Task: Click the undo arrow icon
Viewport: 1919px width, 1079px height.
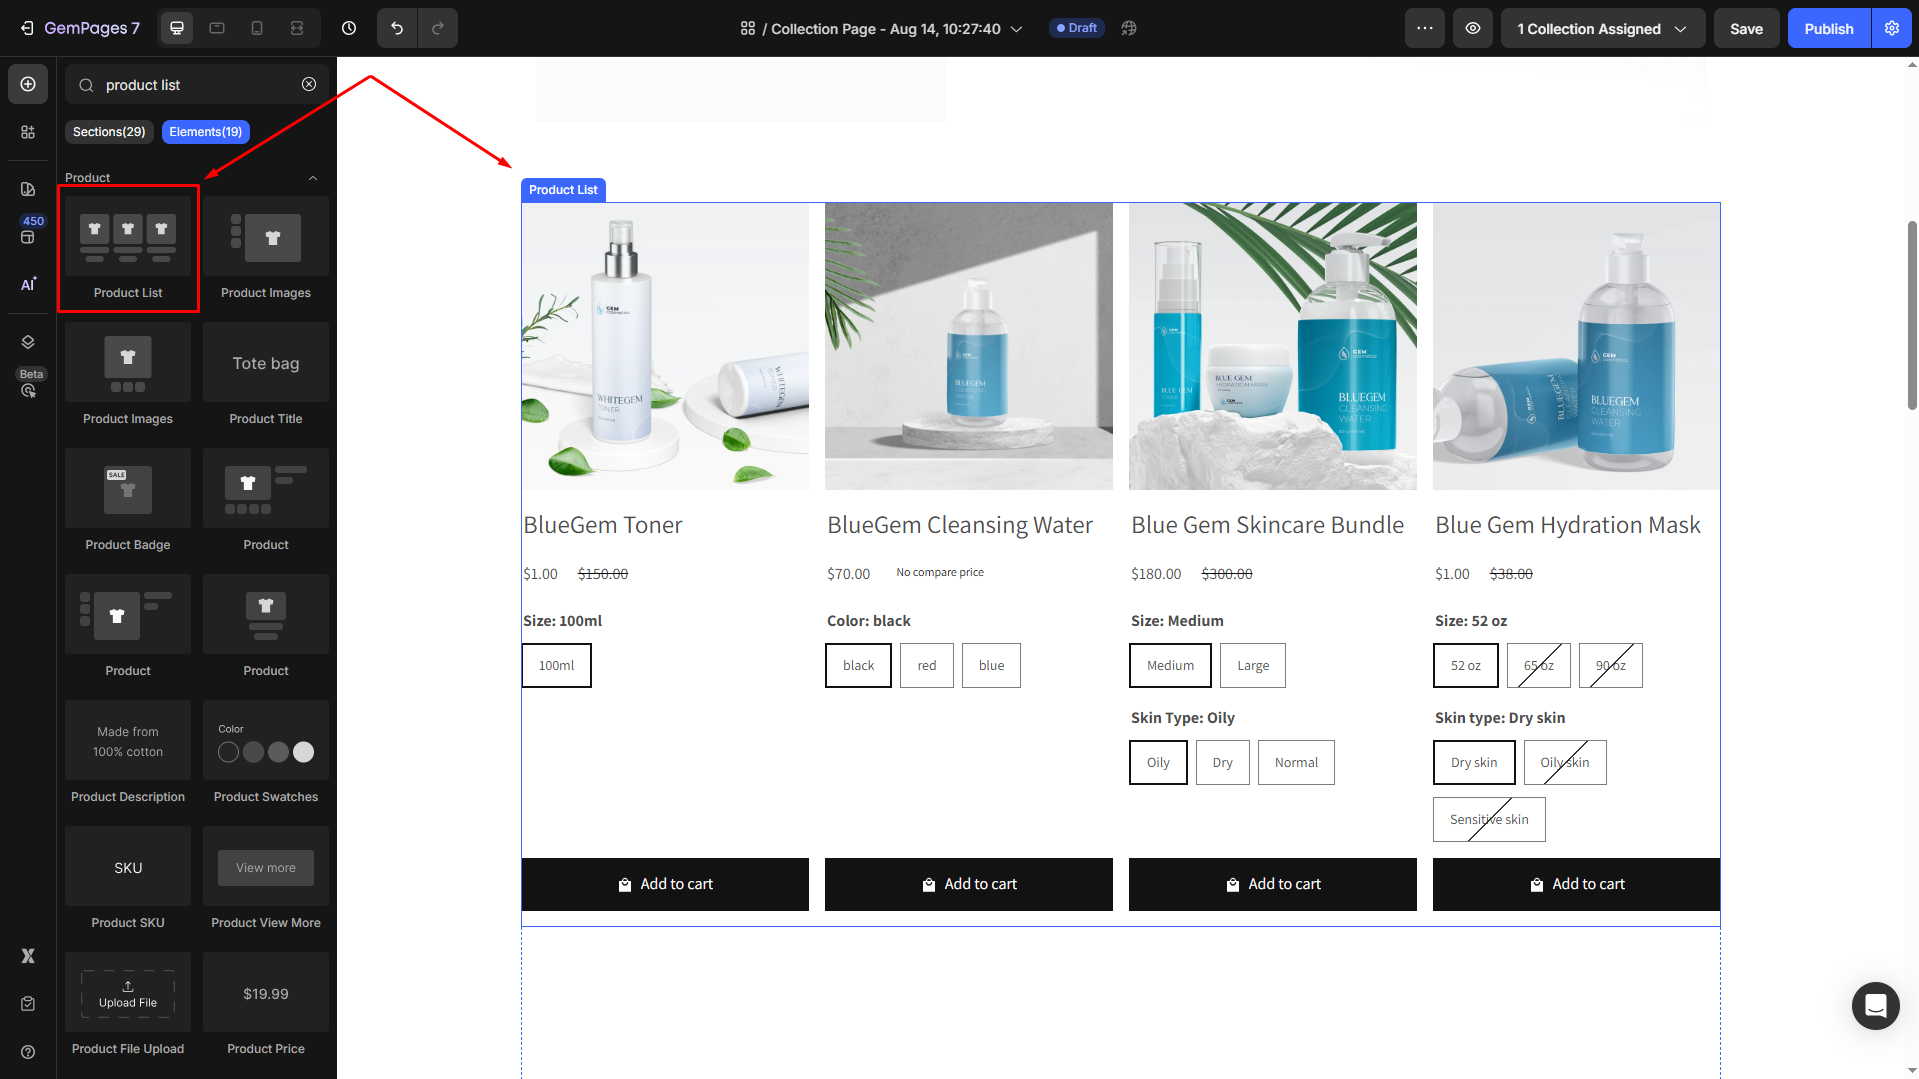Action: coord(397,28)
